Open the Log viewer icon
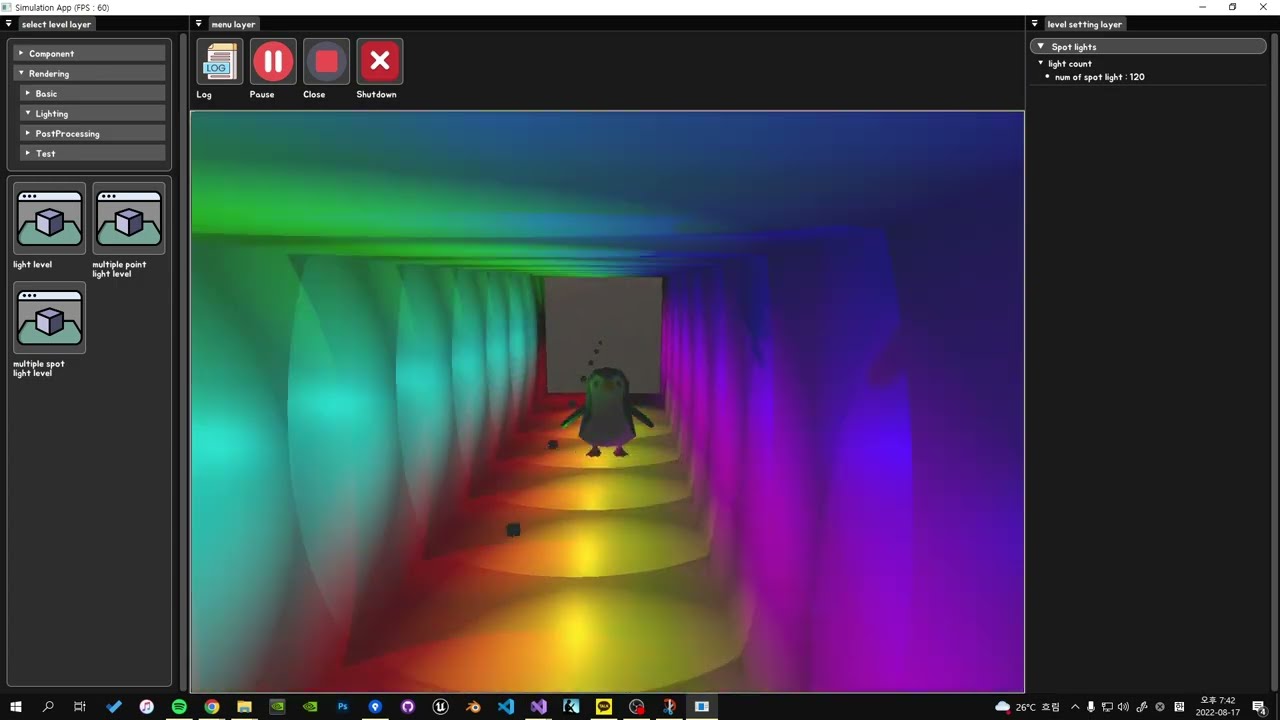 tap(219, 62)
